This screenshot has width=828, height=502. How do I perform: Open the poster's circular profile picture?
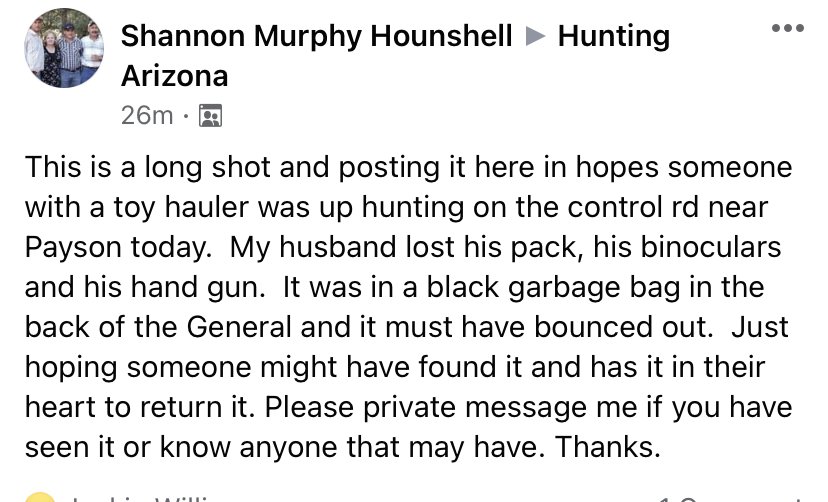pos(64,48)
